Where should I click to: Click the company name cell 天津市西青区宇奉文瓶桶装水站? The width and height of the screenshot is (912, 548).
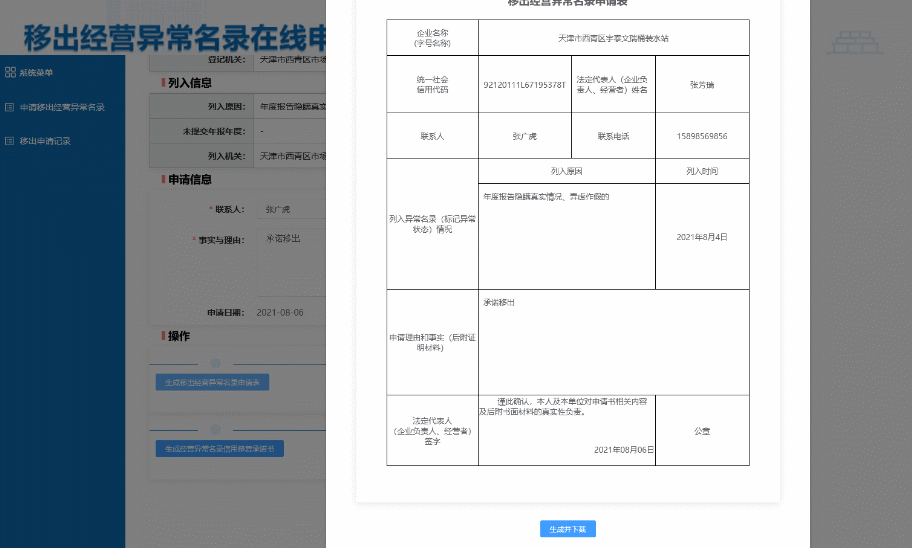pyautogui.click(x=613, y=37)
